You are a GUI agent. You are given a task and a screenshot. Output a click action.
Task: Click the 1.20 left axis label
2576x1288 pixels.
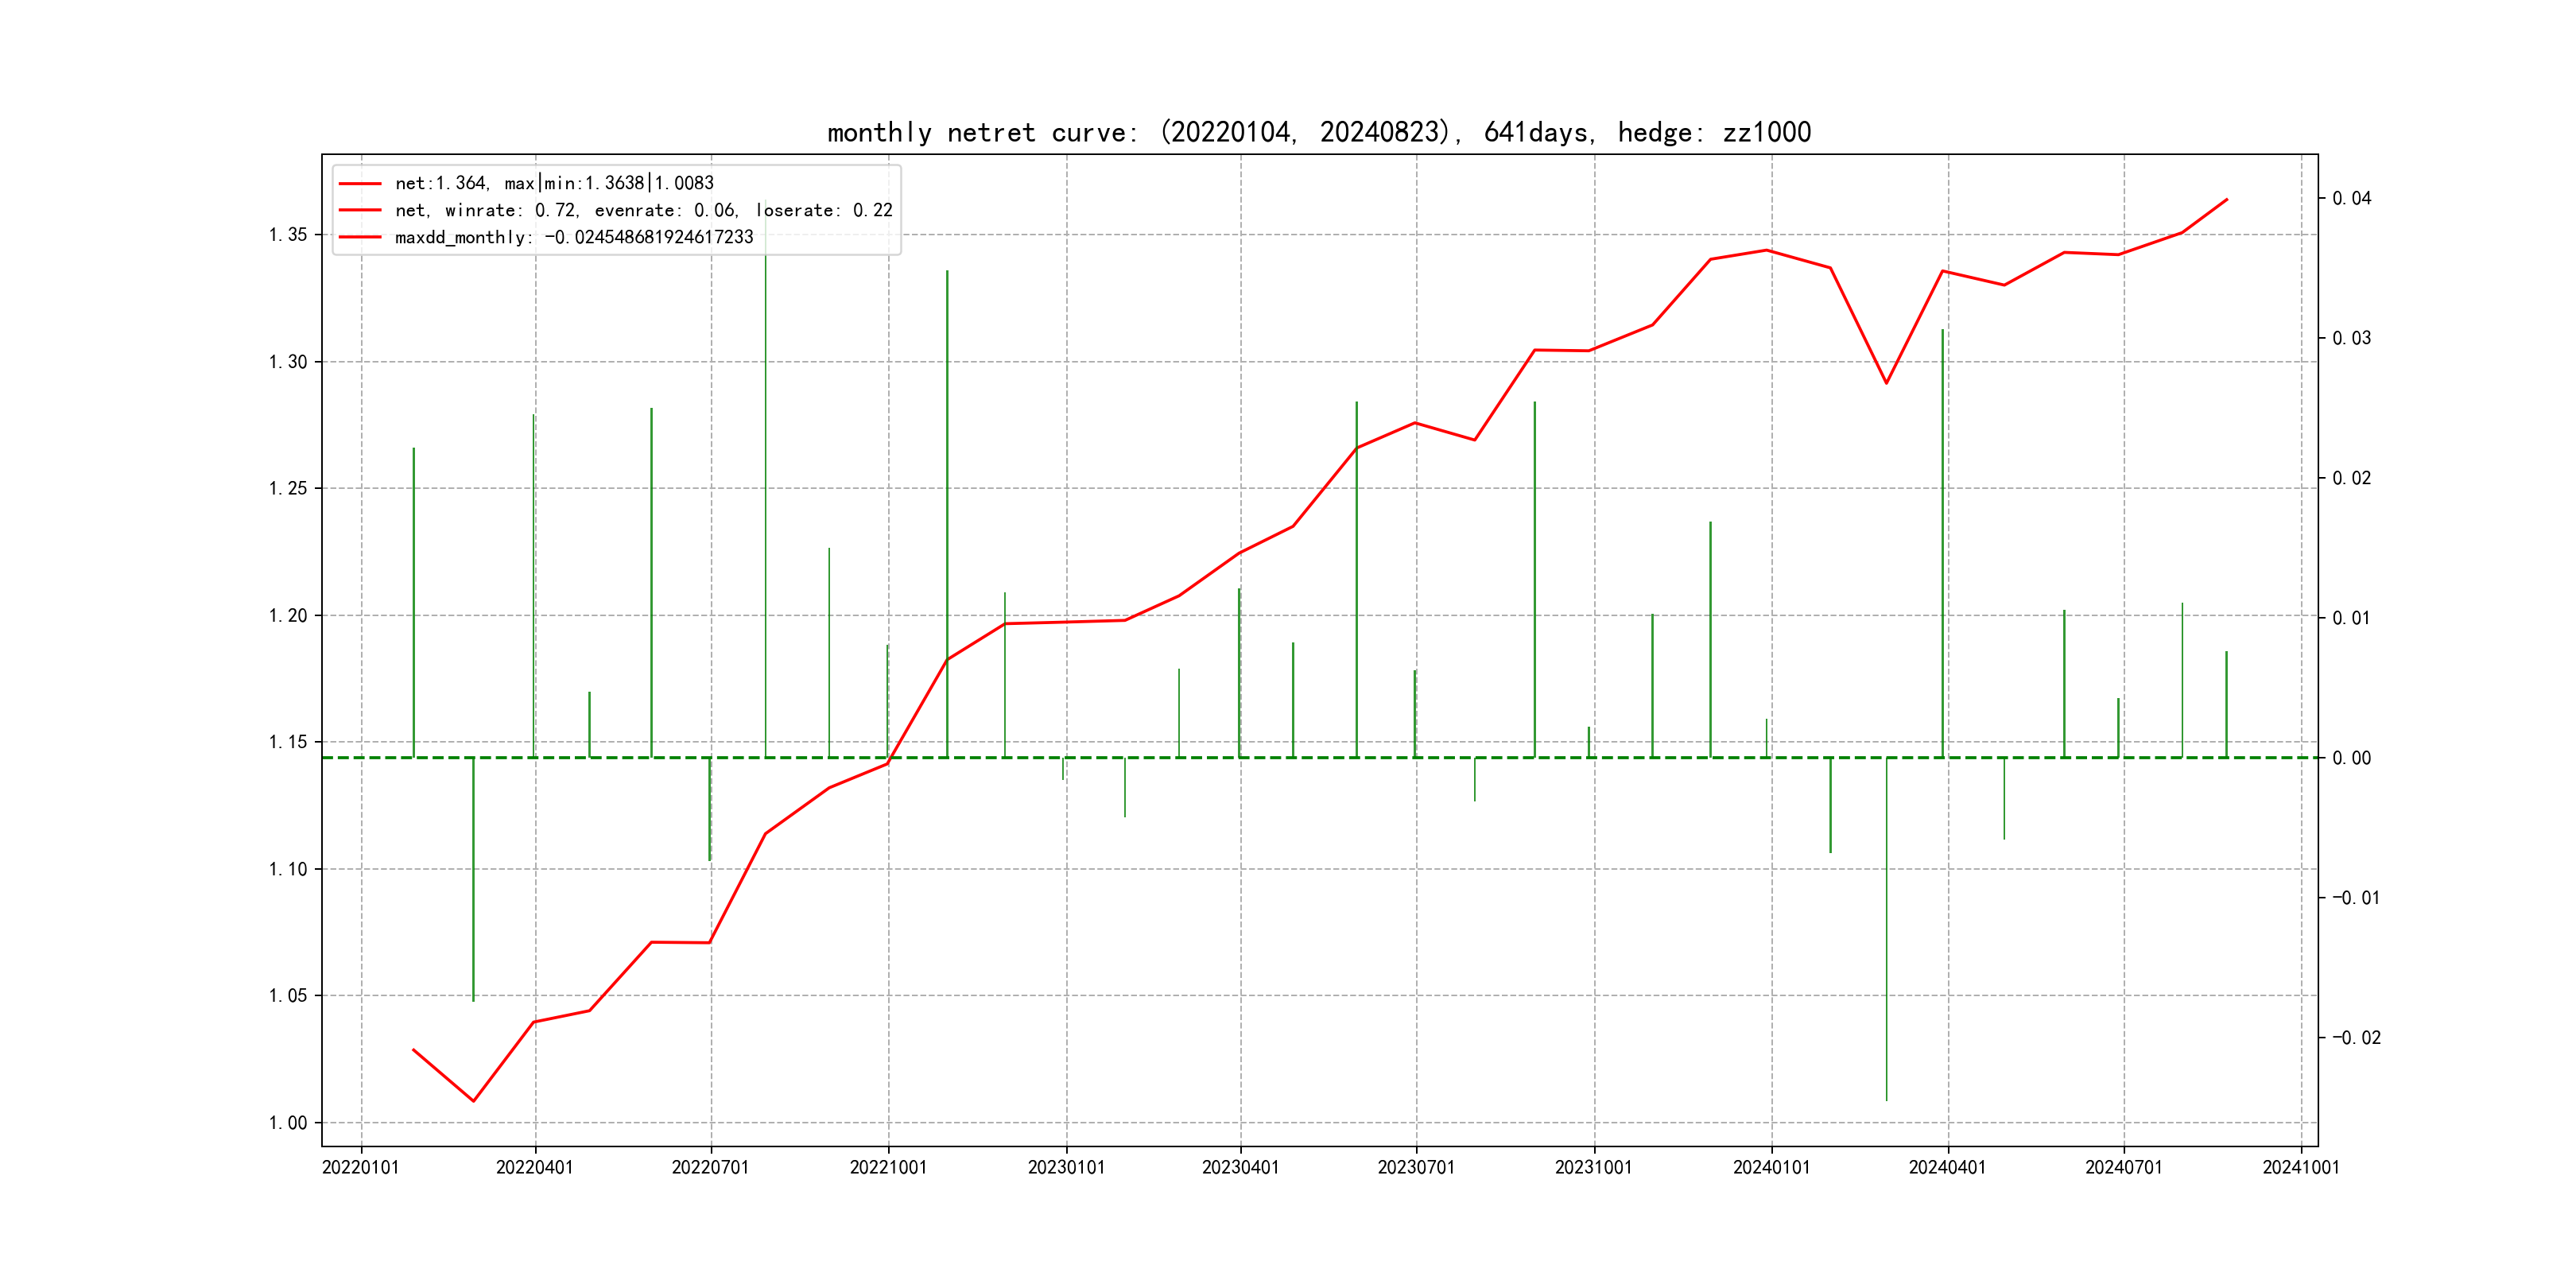[288, 616]
